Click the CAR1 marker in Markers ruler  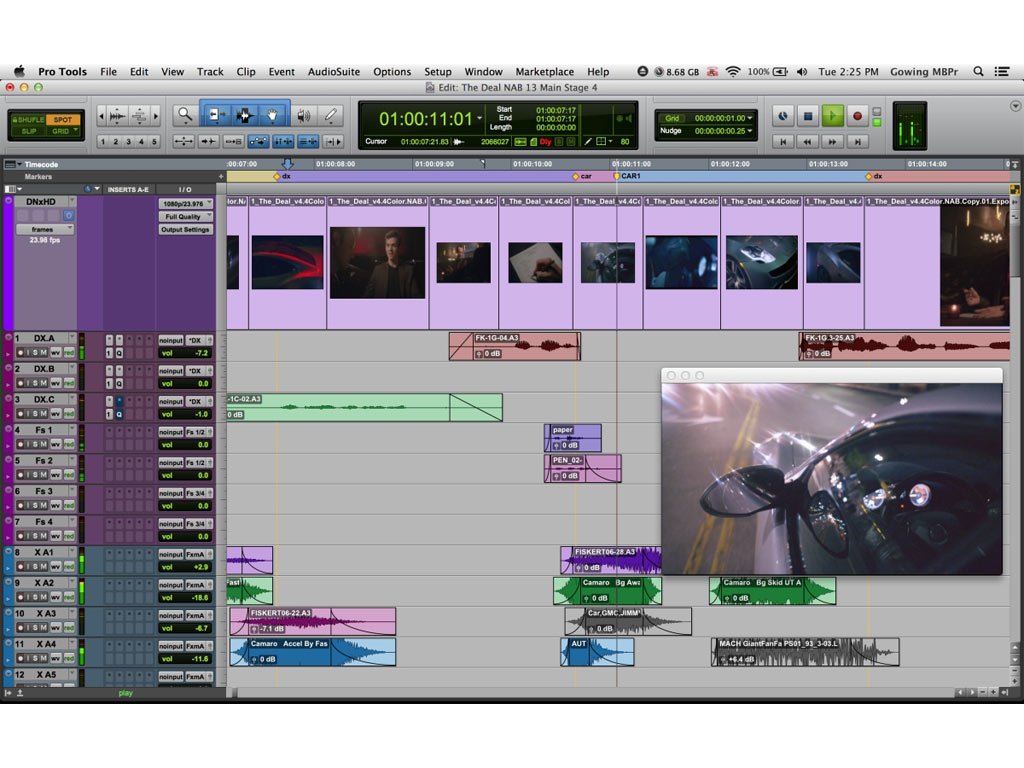click(x=629, y=176)
